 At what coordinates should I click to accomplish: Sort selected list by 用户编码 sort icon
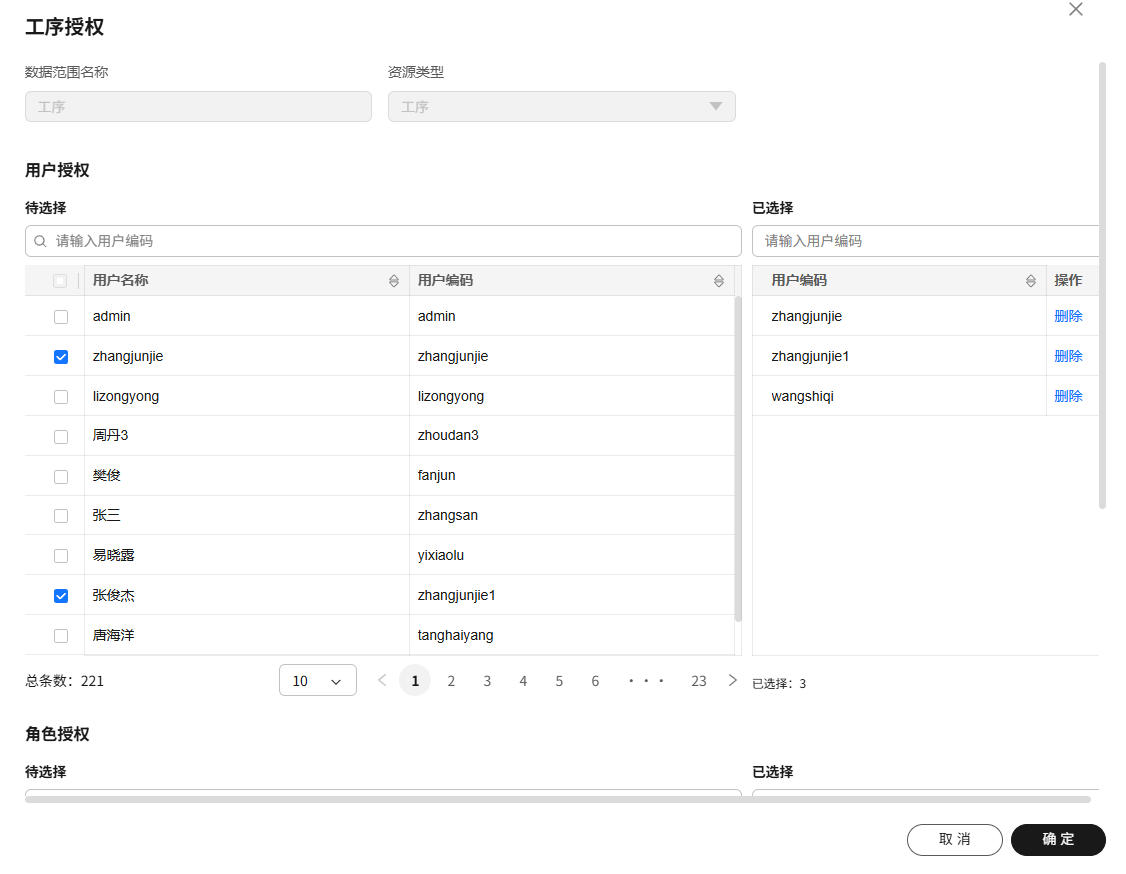pyautogui.click(x=1031, y=281)
